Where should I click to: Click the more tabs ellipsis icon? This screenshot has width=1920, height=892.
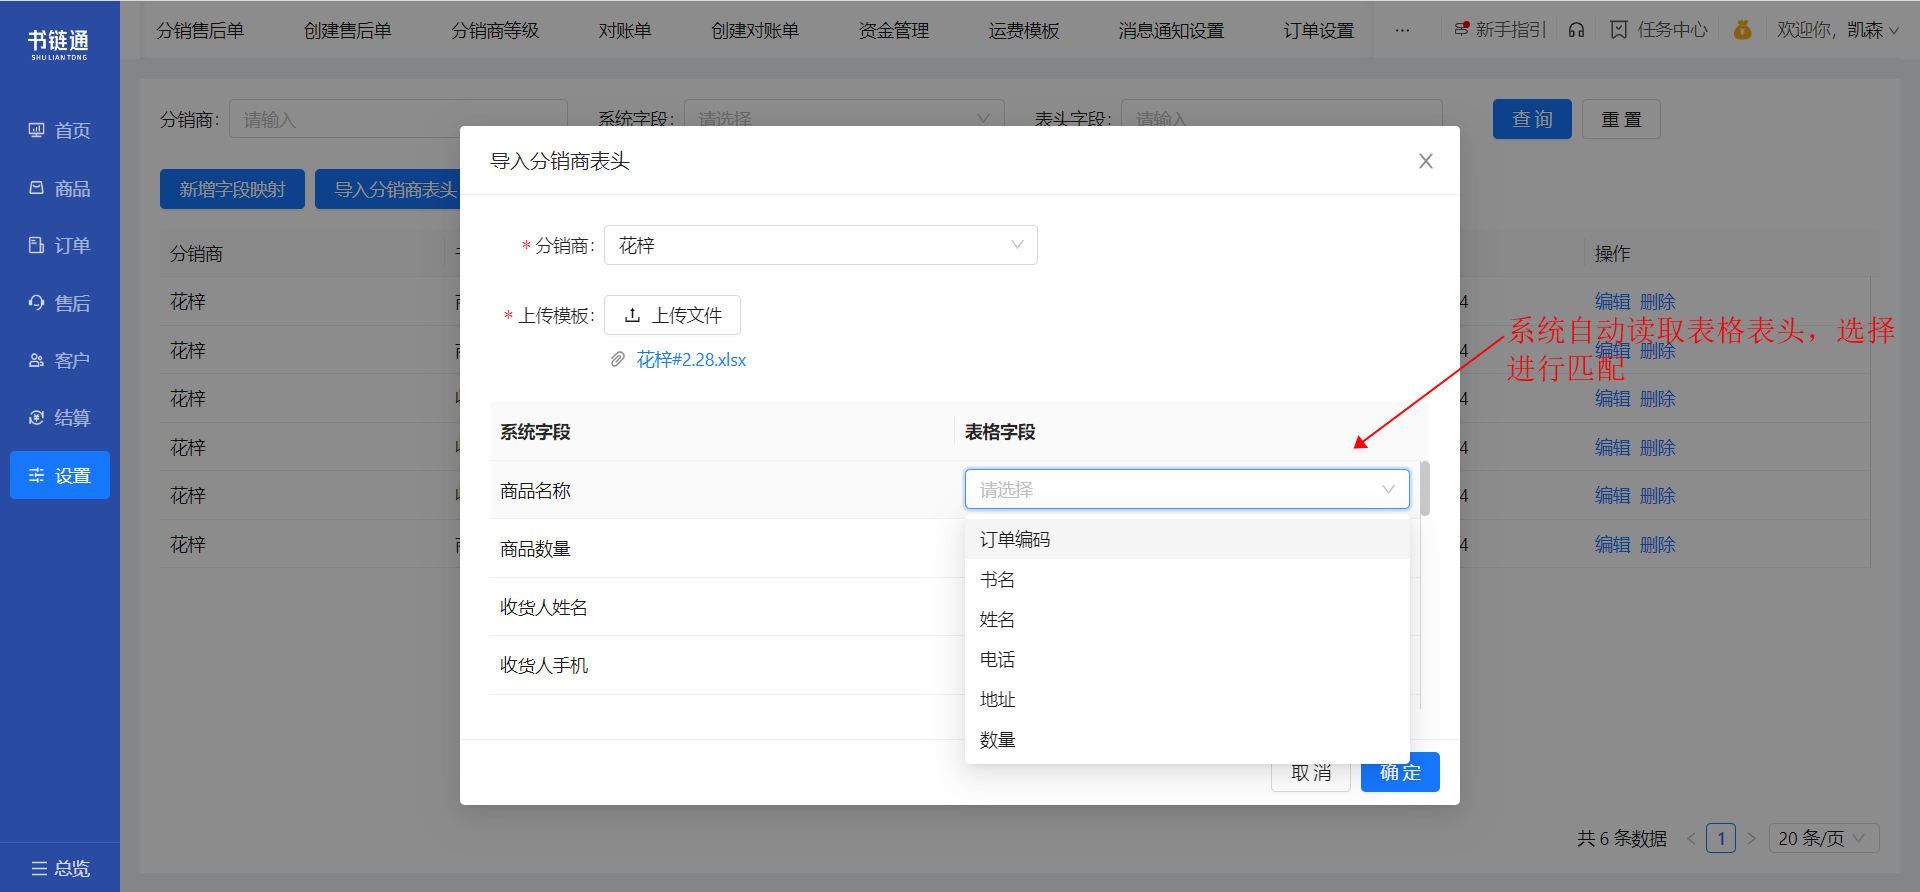(1402, 30)
